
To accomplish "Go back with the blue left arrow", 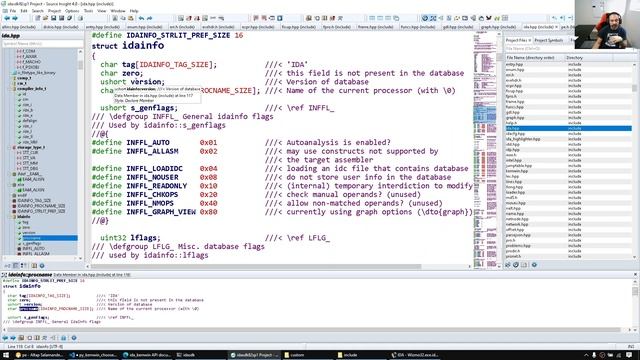I will (x=7, y=18).
